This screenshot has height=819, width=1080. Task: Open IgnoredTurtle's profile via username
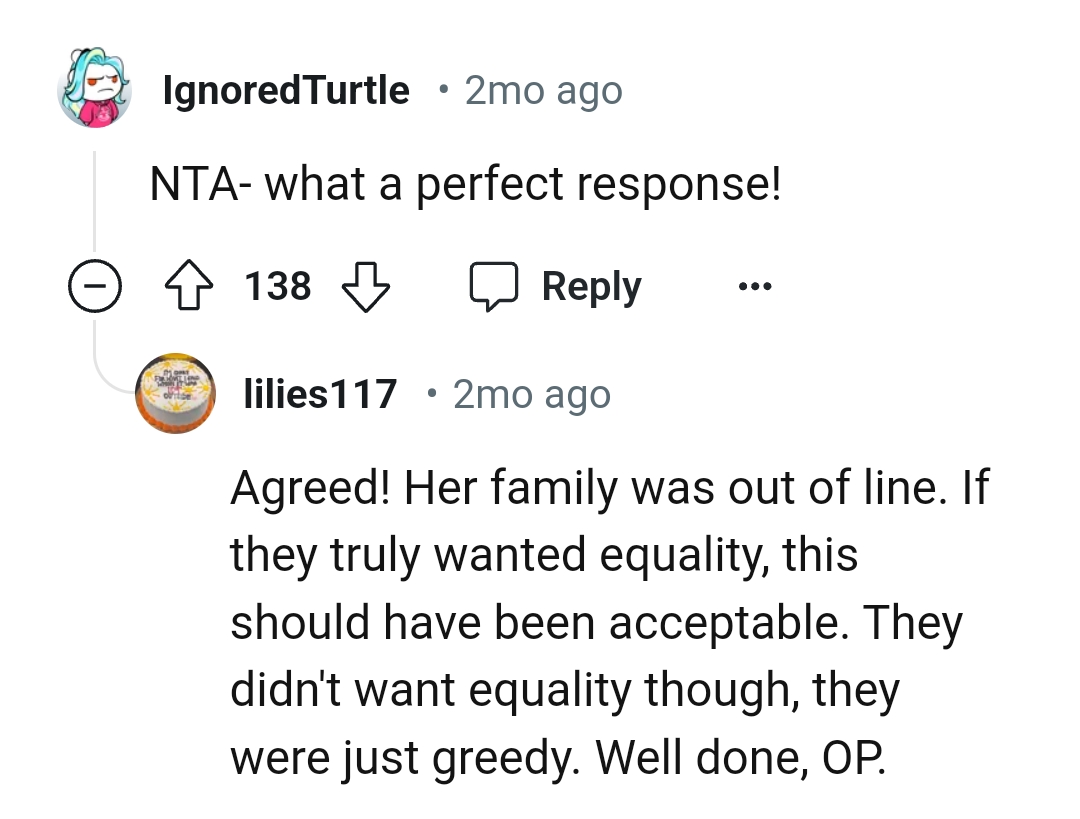click(x=285, y=89)
